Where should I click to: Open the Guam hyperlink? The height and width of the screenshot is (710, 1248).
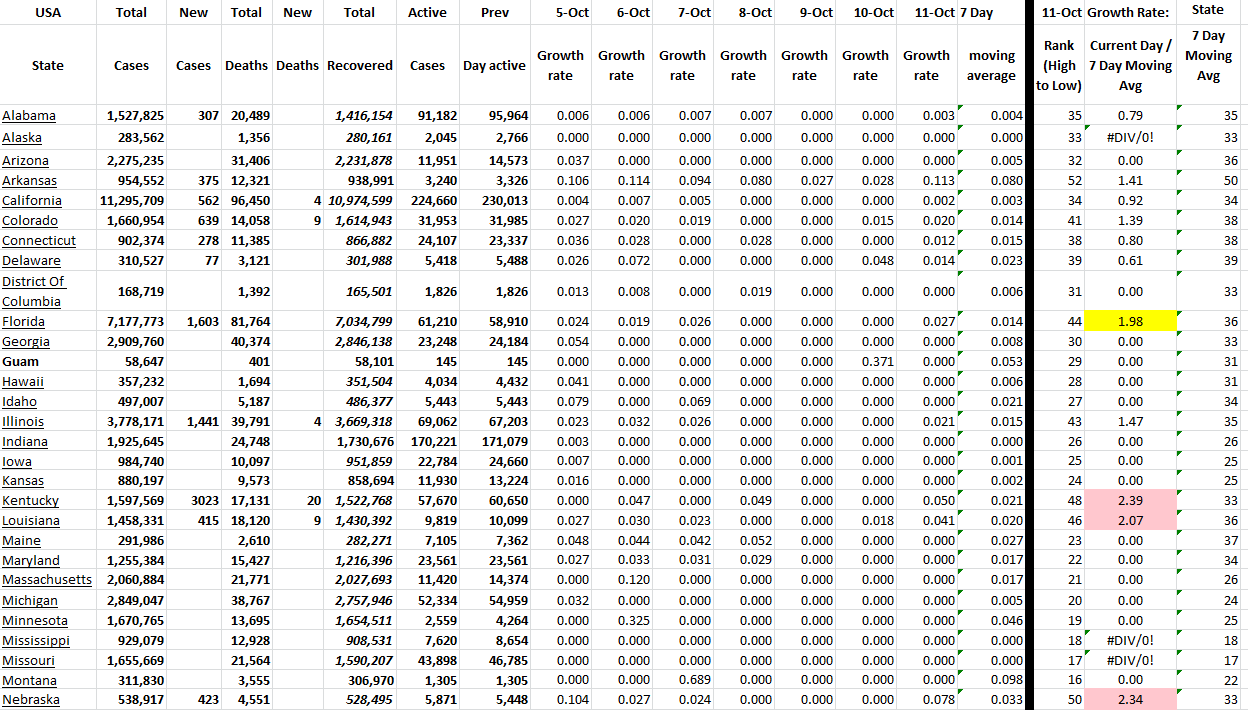[20, 361]
